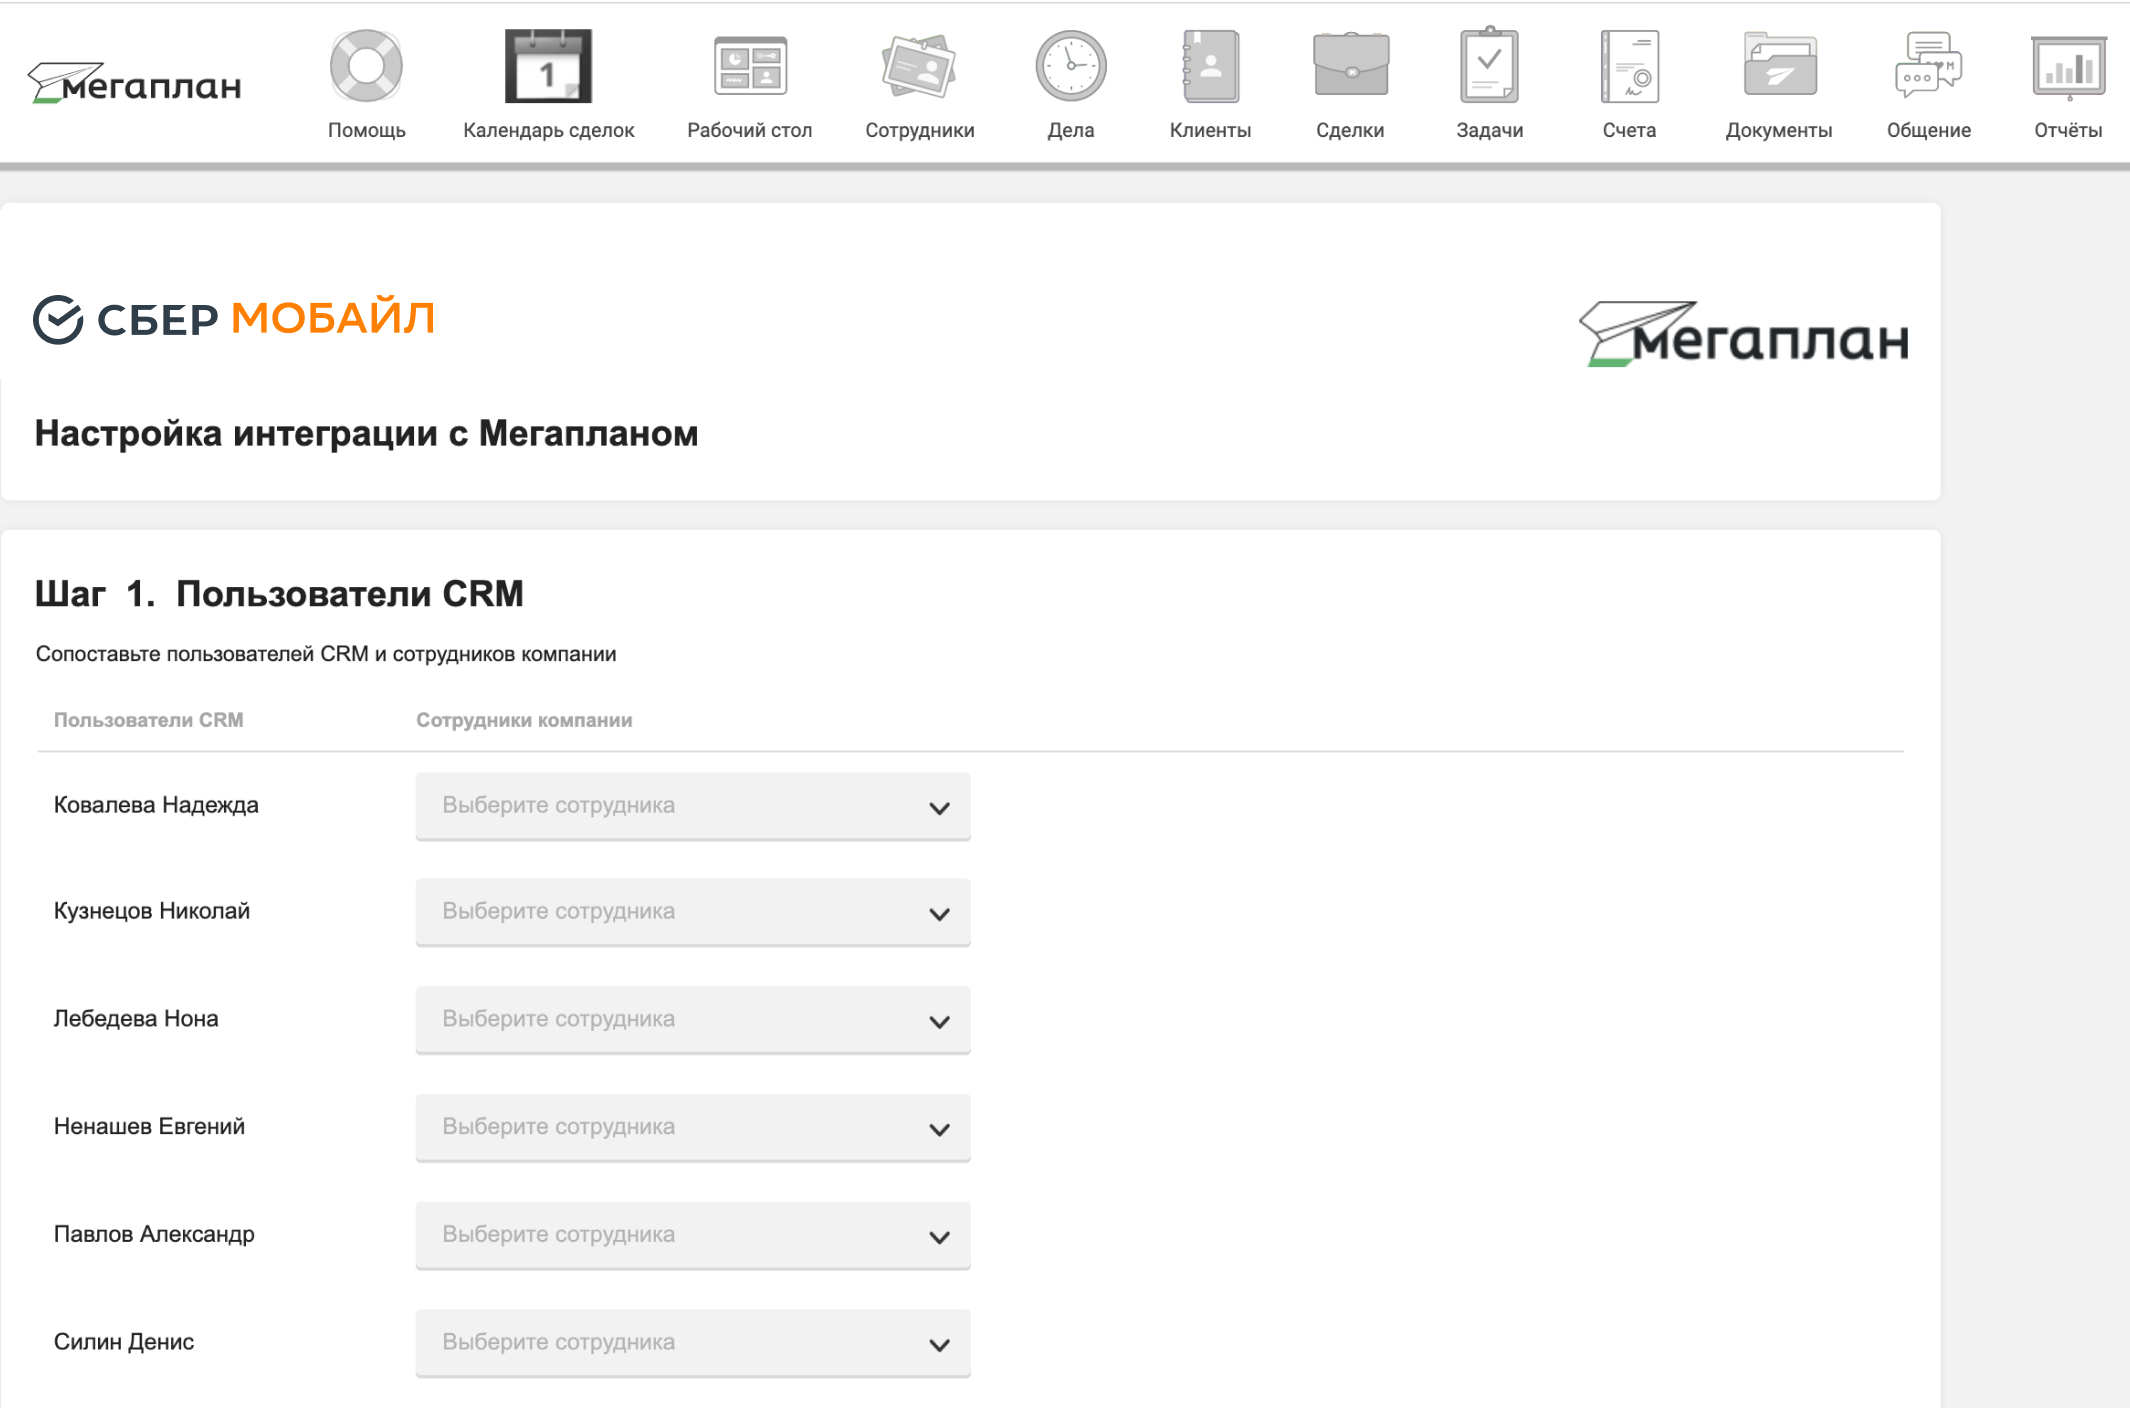Click the Дела clock icon

pyautogui.click(x=1070, y=67)
